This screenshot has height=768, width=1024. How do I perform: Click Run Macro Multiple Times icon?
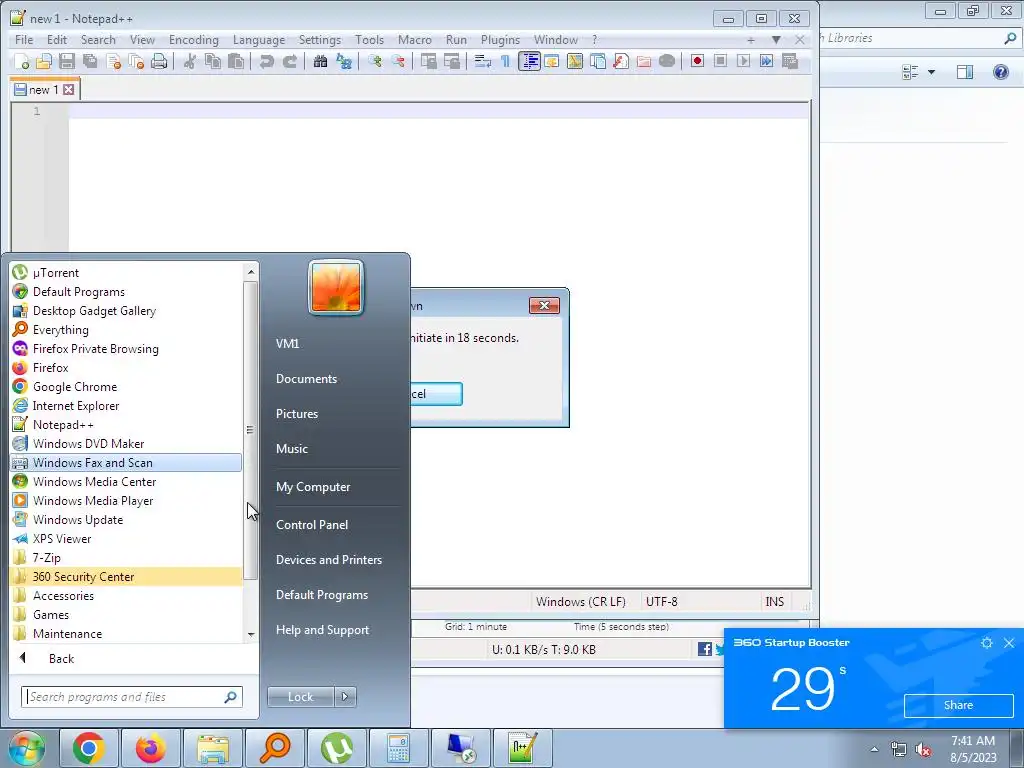tap(766, 61)
